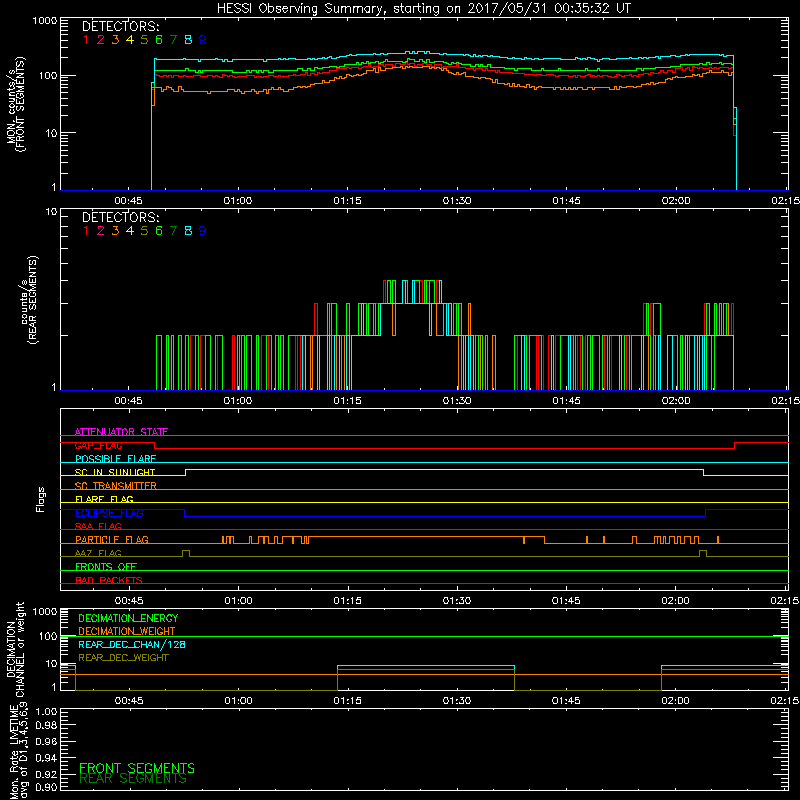Select the DETECTORS label in the rear segments panel
800x800 pixels.
pos(120,218)
